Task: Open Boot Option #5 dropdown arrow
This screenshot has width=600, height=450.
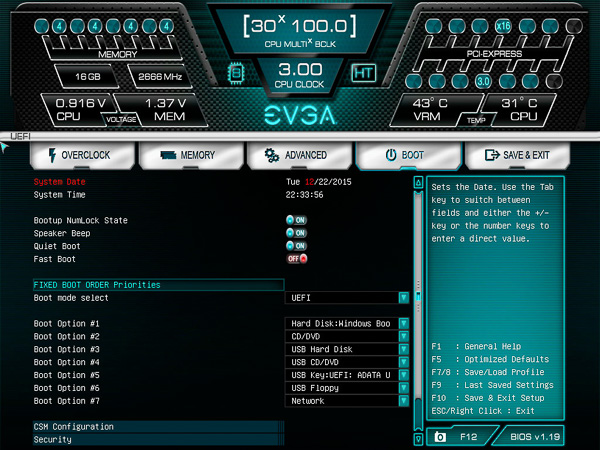Action: click(x=404, y=375)
